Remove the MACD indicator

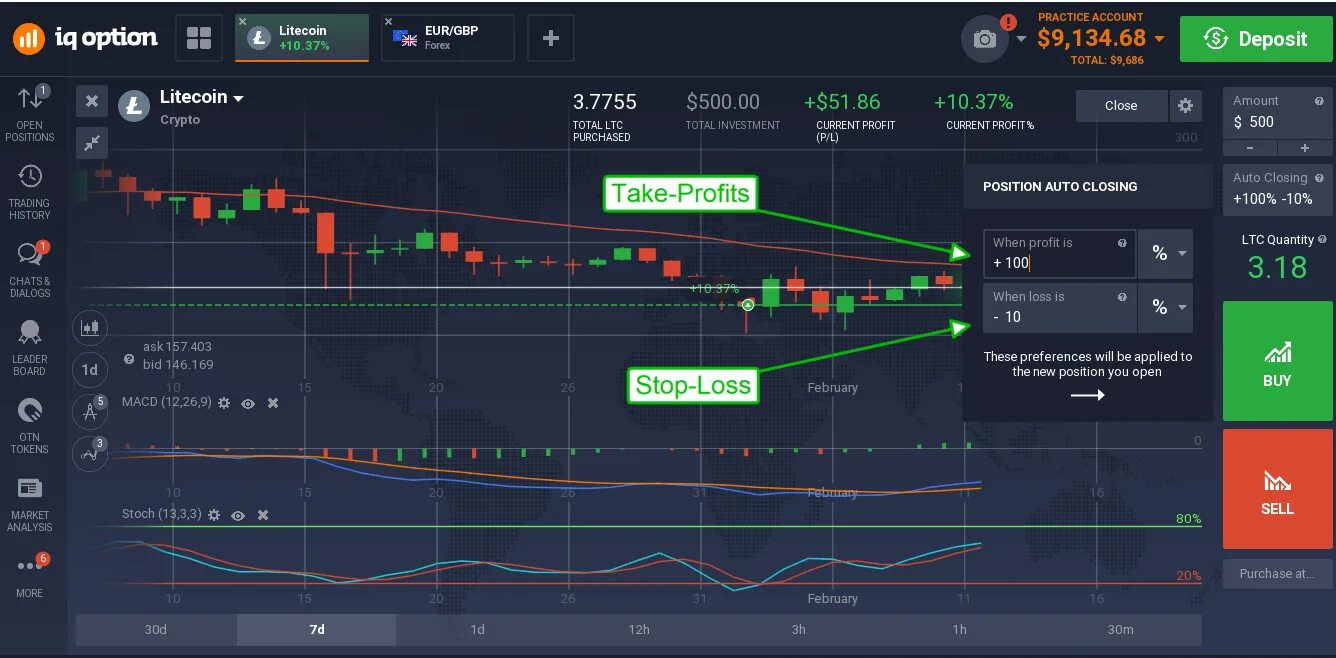(x=272, y=403)
